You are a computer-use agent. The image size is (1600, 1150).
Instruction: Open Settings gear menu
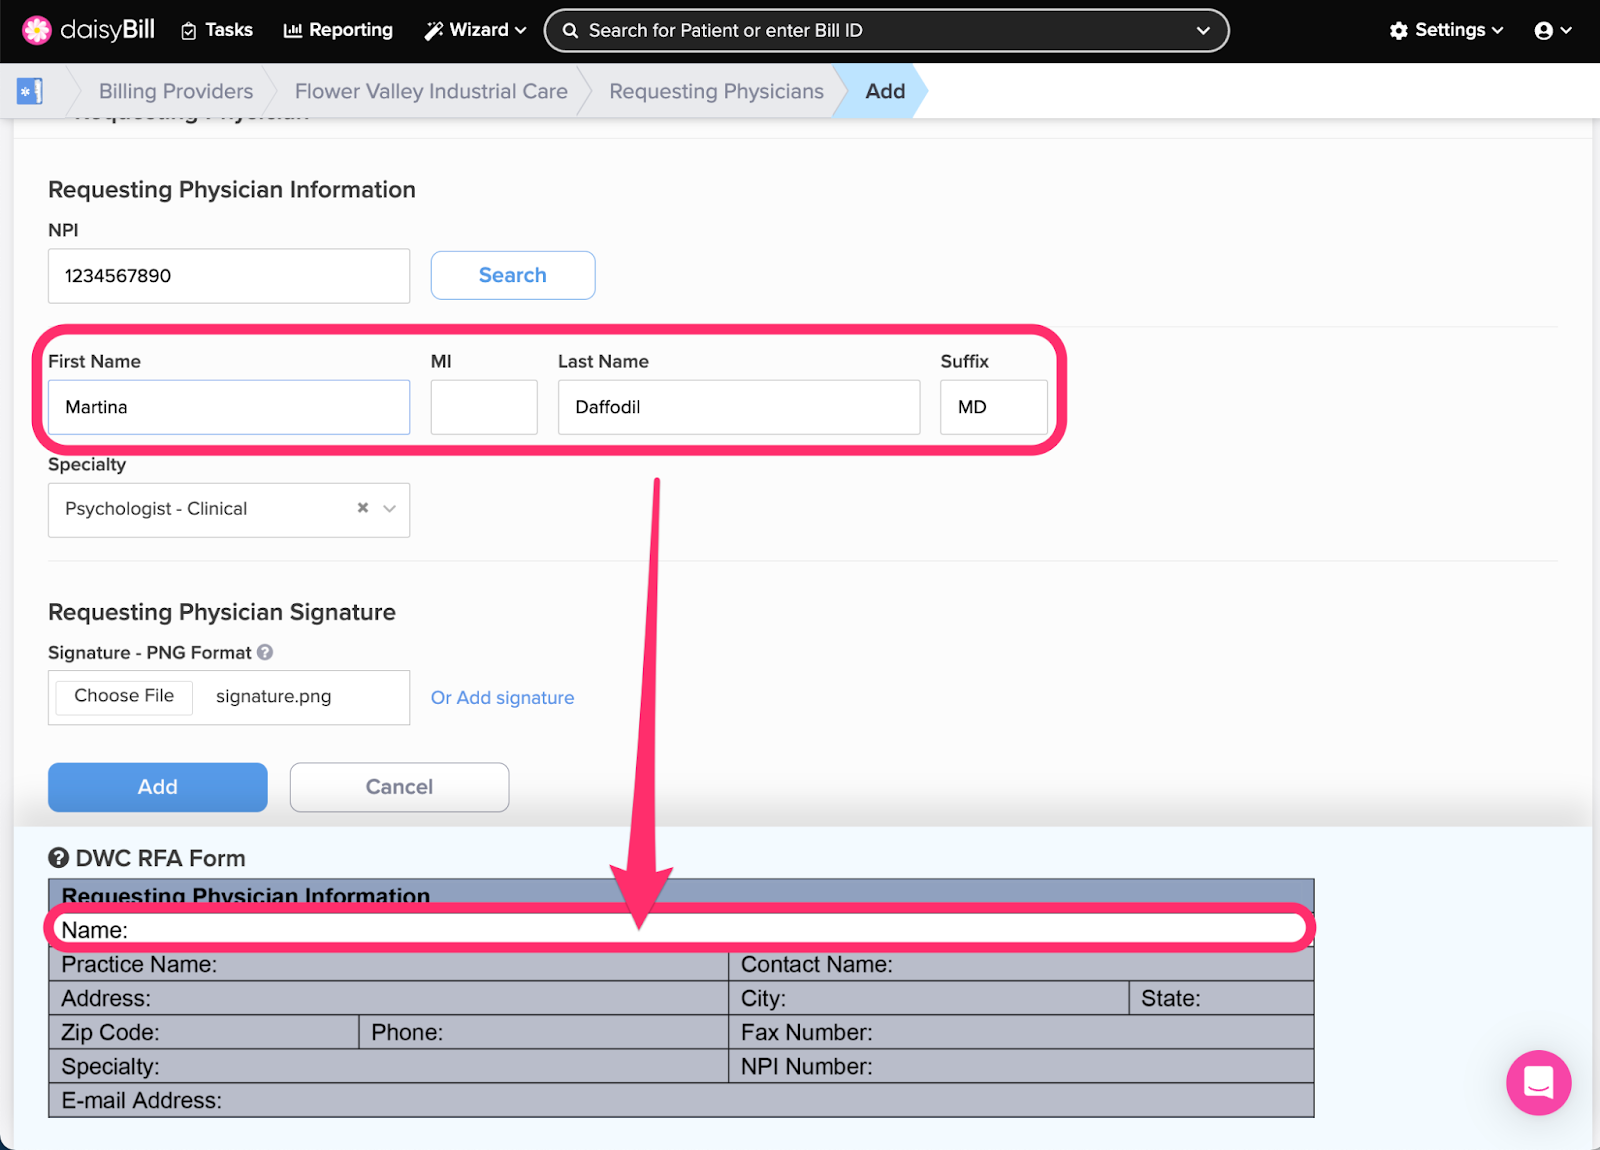click(1446, 30)
